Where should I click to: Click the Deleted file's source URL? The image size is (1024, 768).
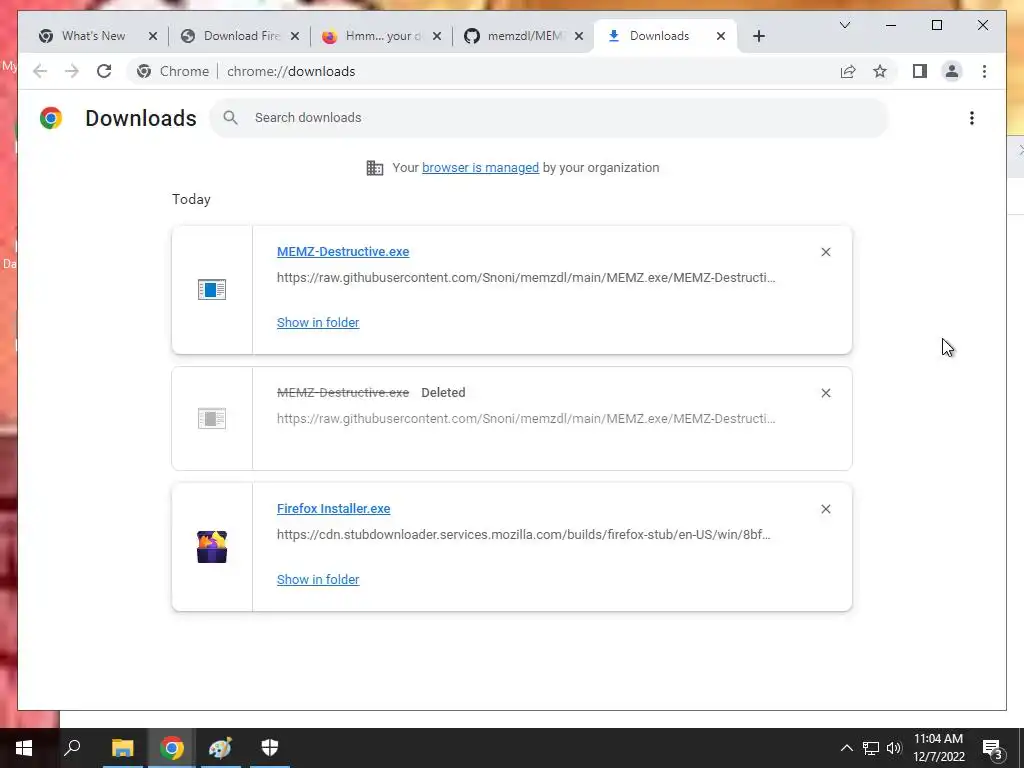(x=526, y=419)
